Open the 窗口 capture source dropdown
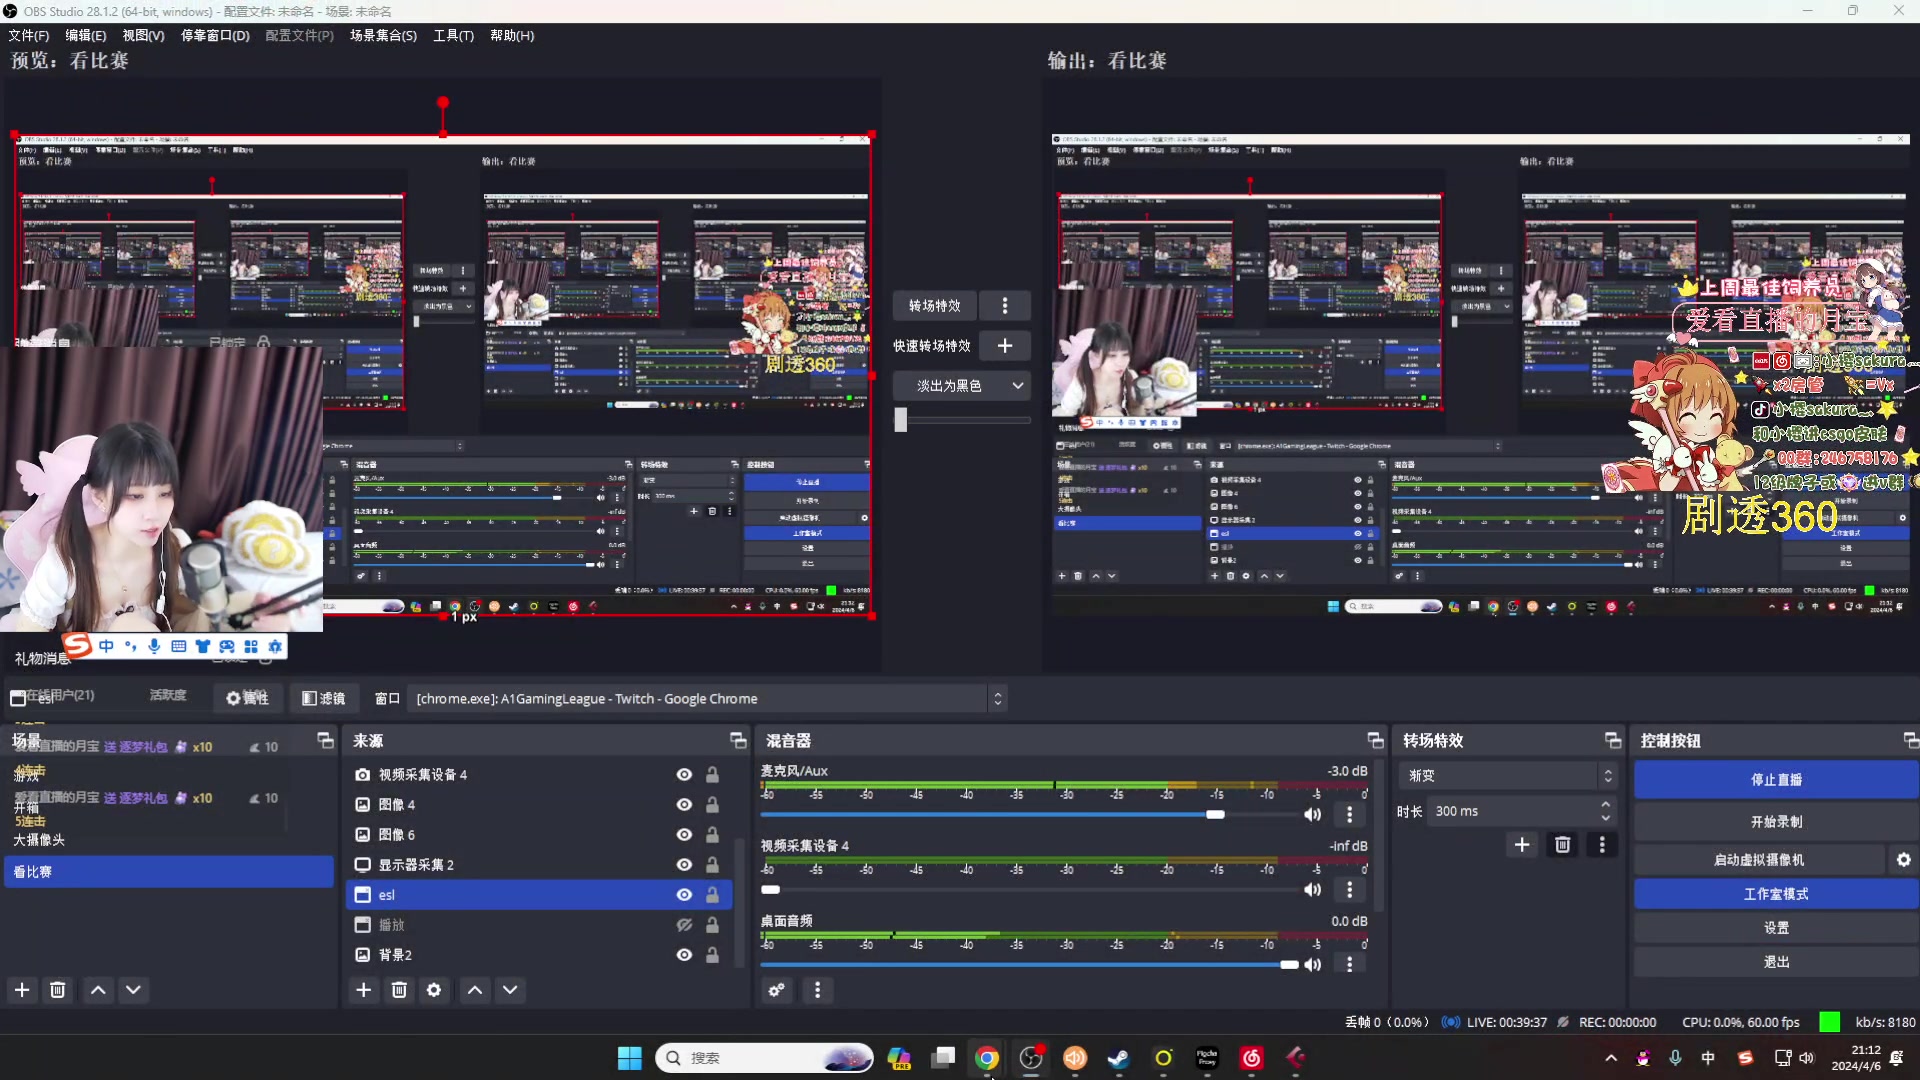The height and width of the screenshot is (1080, 1920). (x=997, y=698)
